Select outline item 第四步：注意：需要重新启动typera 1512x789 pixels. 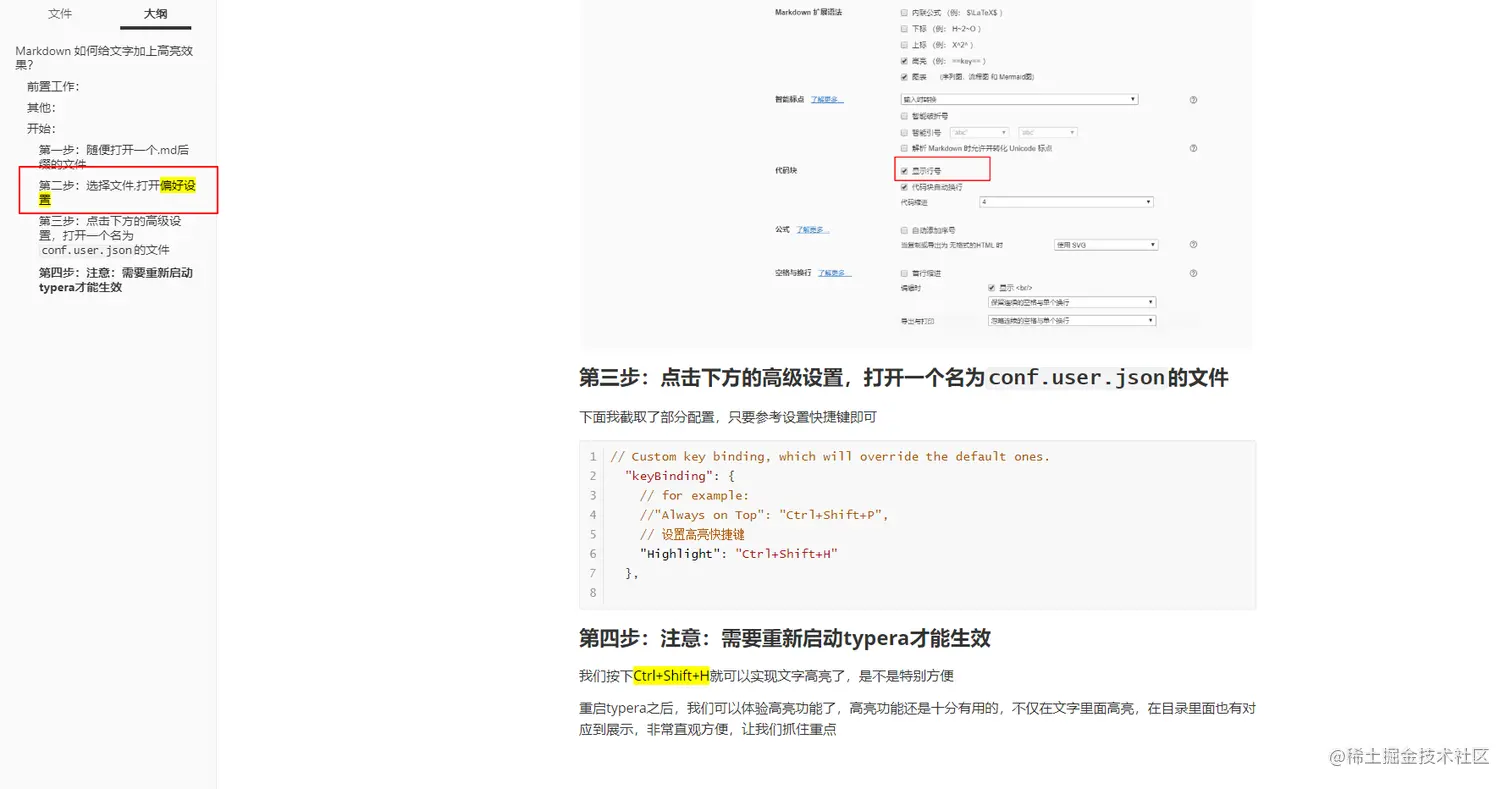coord(116,279)
